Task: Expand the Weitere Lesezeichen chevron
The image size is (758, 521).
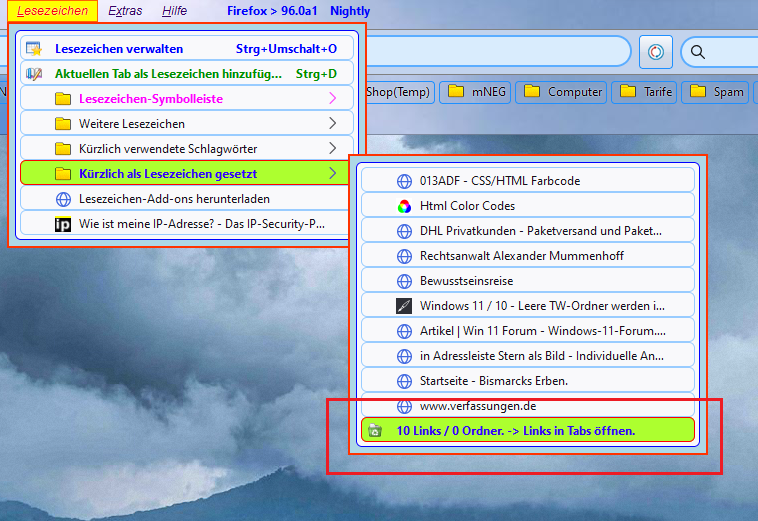Action: 333,124
